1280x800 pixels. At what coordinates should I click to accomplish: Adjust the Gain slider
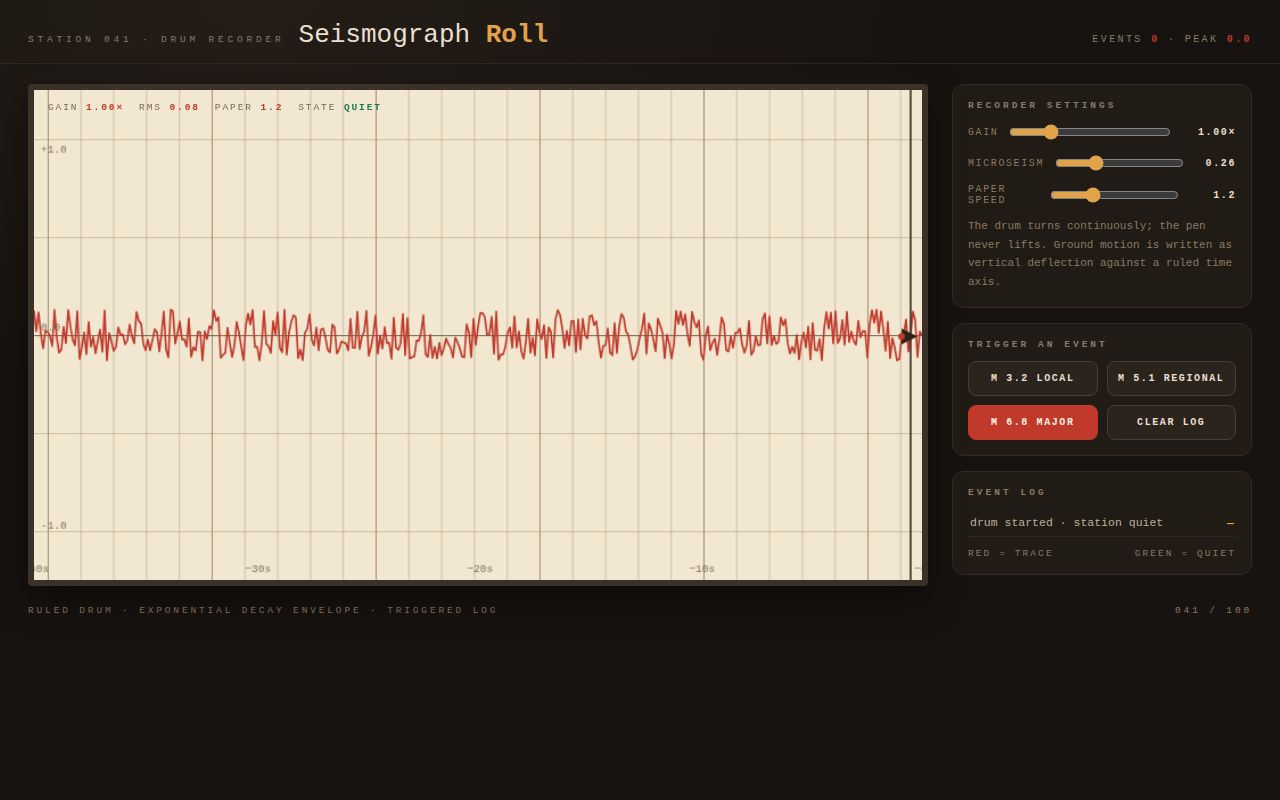[x=1089, y=132]
